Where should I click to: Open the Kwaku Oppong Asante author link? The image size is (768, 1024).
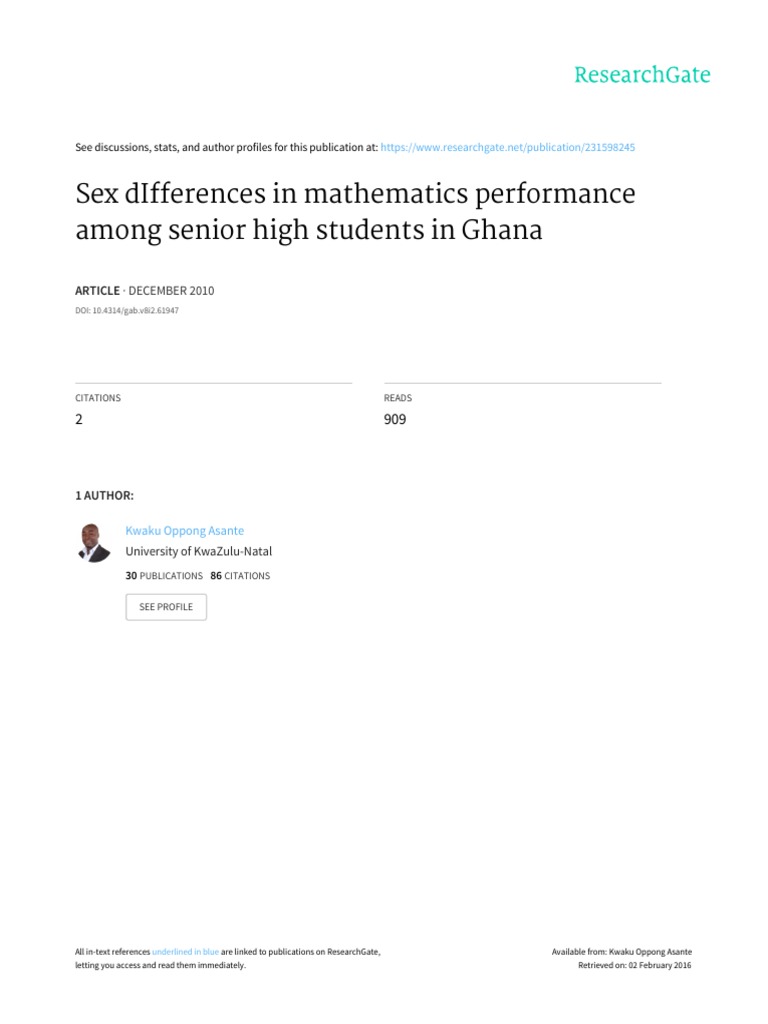184,531
